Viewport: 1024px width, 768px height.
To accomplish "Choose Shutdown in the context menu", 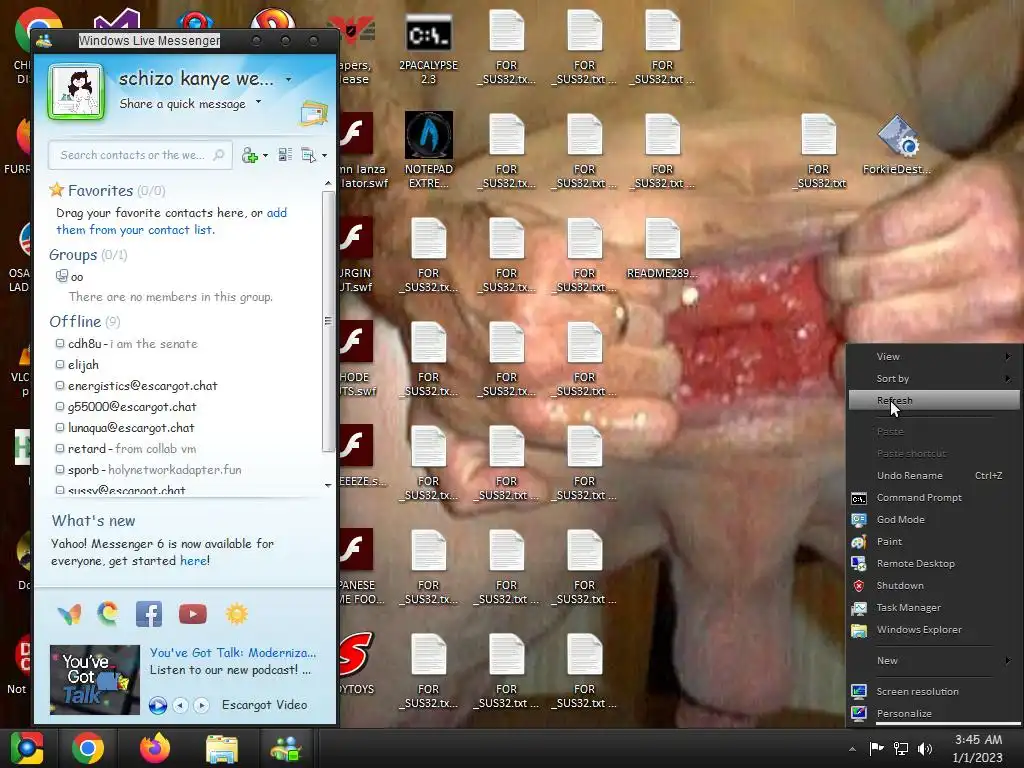I will click(x=934, y=586).
